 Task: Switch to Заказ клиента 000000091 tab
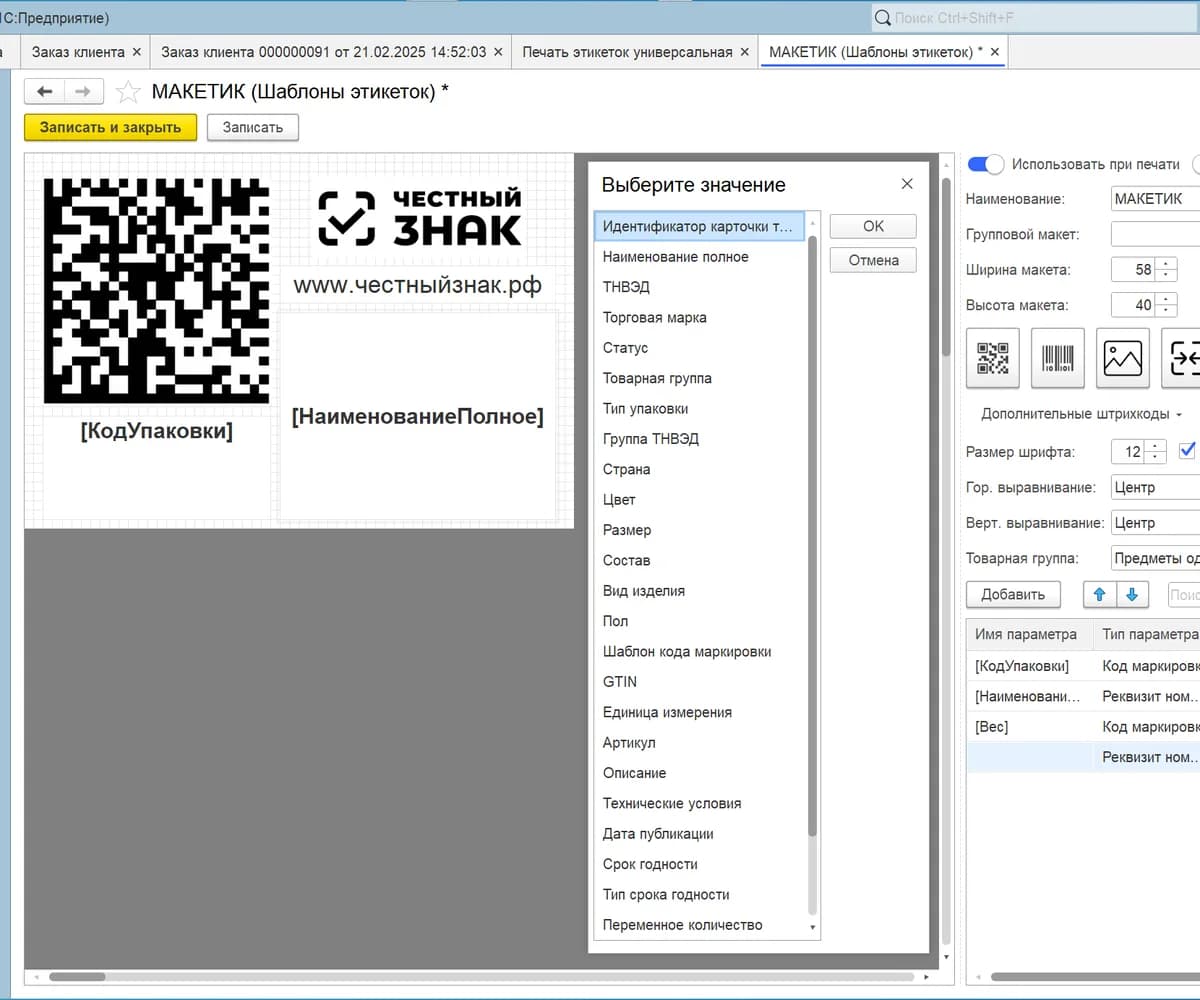(x=323, y=52)
